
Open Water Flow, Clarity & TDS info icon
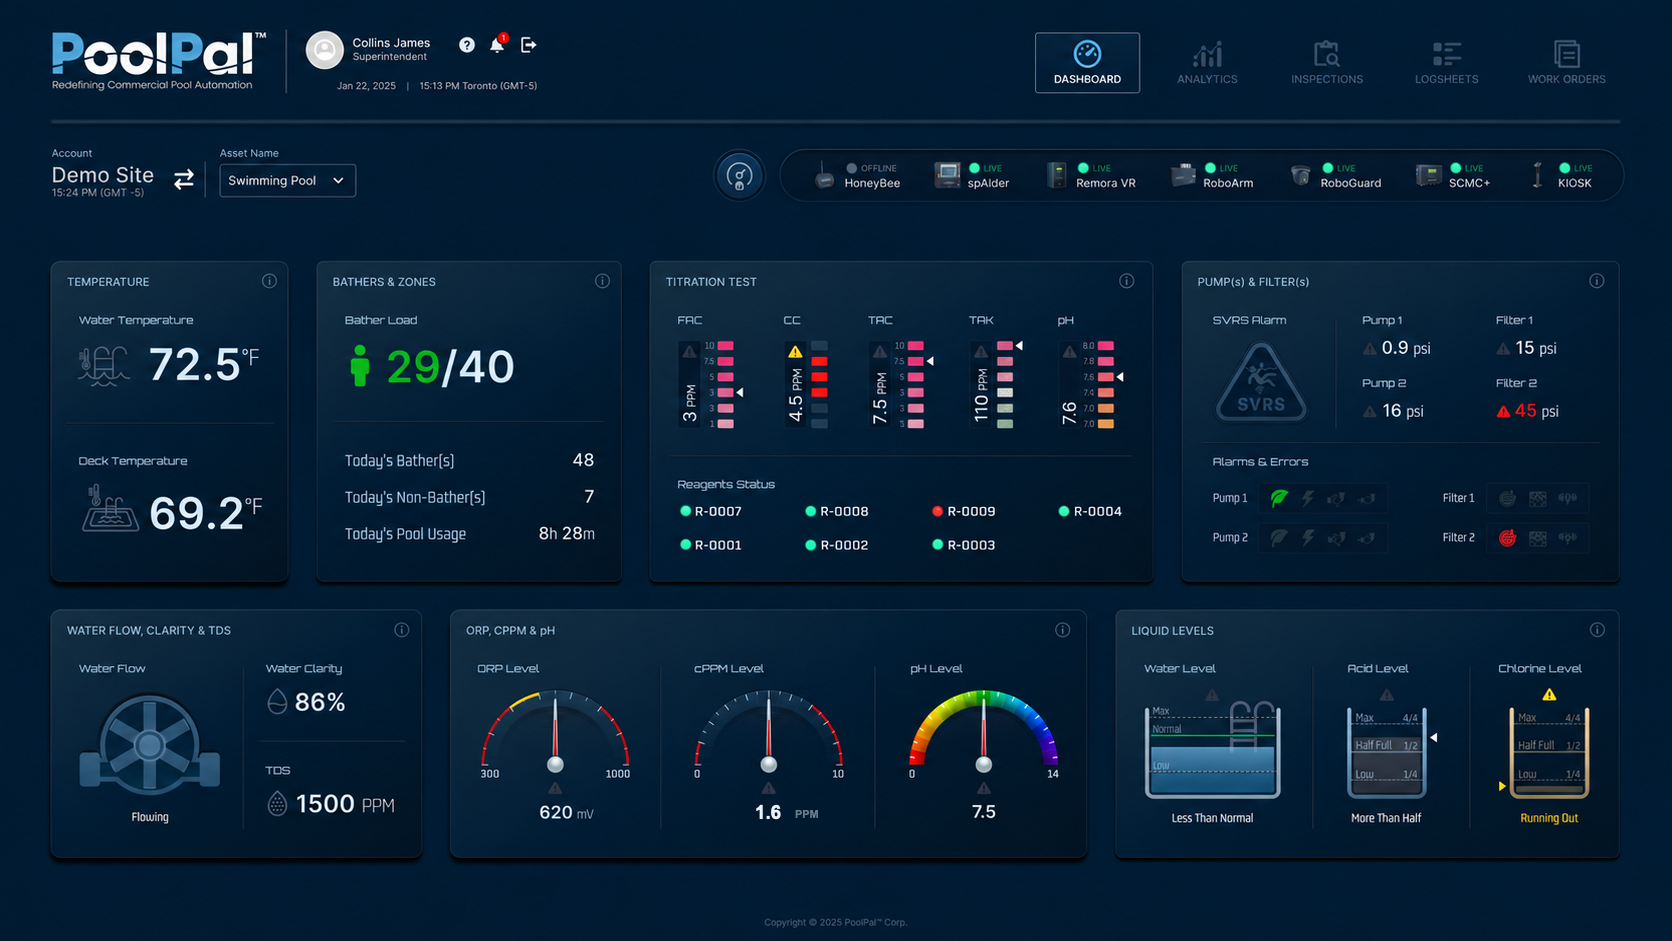tap(401, 630)
